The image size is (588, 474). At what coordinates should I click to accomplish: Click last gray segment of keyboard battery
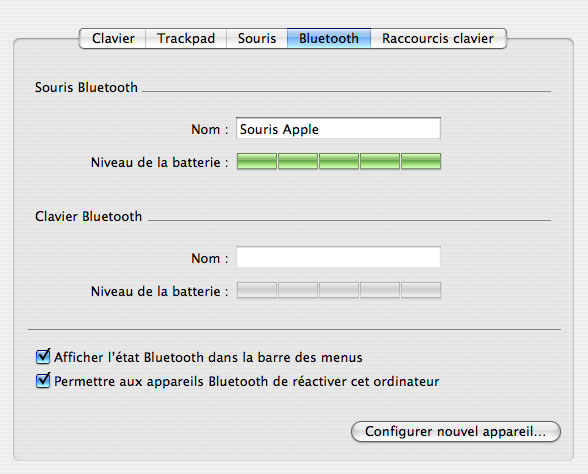pyautogui.click(x=421, y=290)
